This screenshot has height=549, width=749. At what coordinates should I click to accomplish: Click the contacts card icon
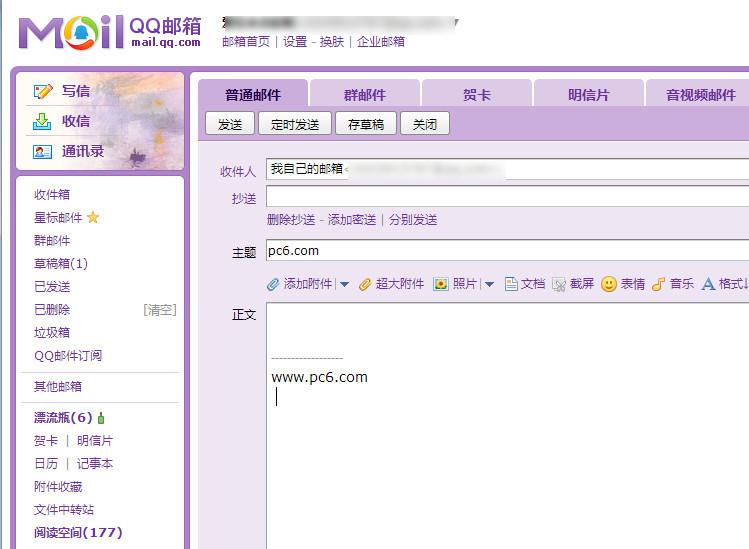coord(42,152)
